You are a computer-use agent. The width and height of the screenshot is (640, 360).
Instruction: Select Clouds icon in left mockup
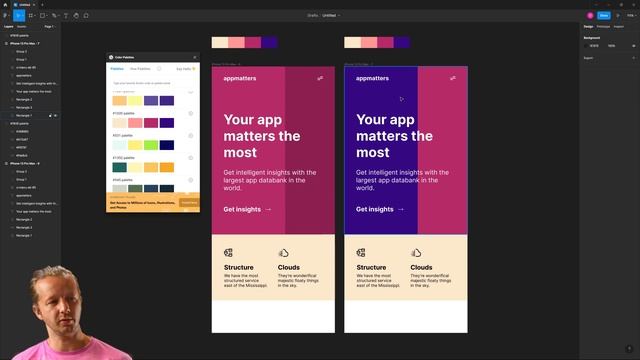pos(283,253)
